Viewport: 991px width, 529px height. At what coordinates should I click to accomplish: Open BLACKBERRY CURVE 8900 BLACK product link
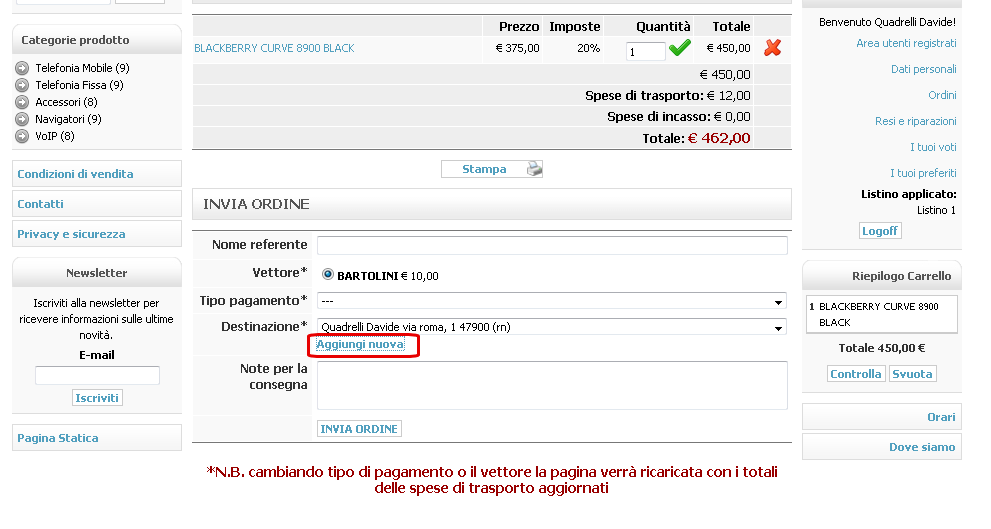pyautogui.click(x=274, y=48)
